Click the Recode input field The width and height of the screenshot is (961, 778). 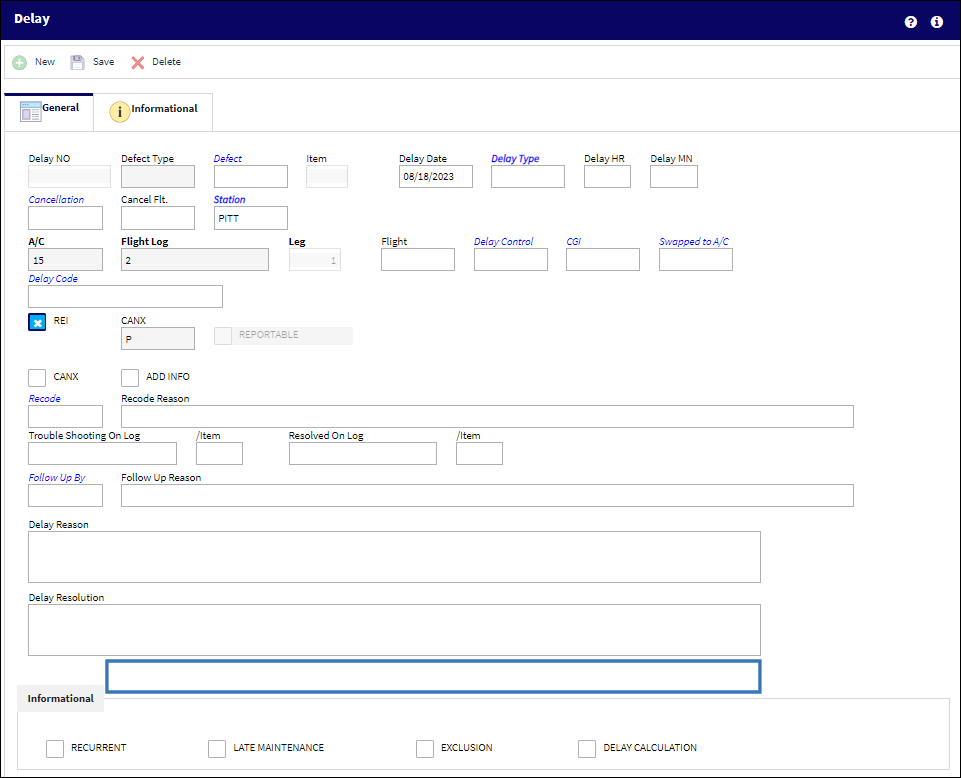(66, 416)
